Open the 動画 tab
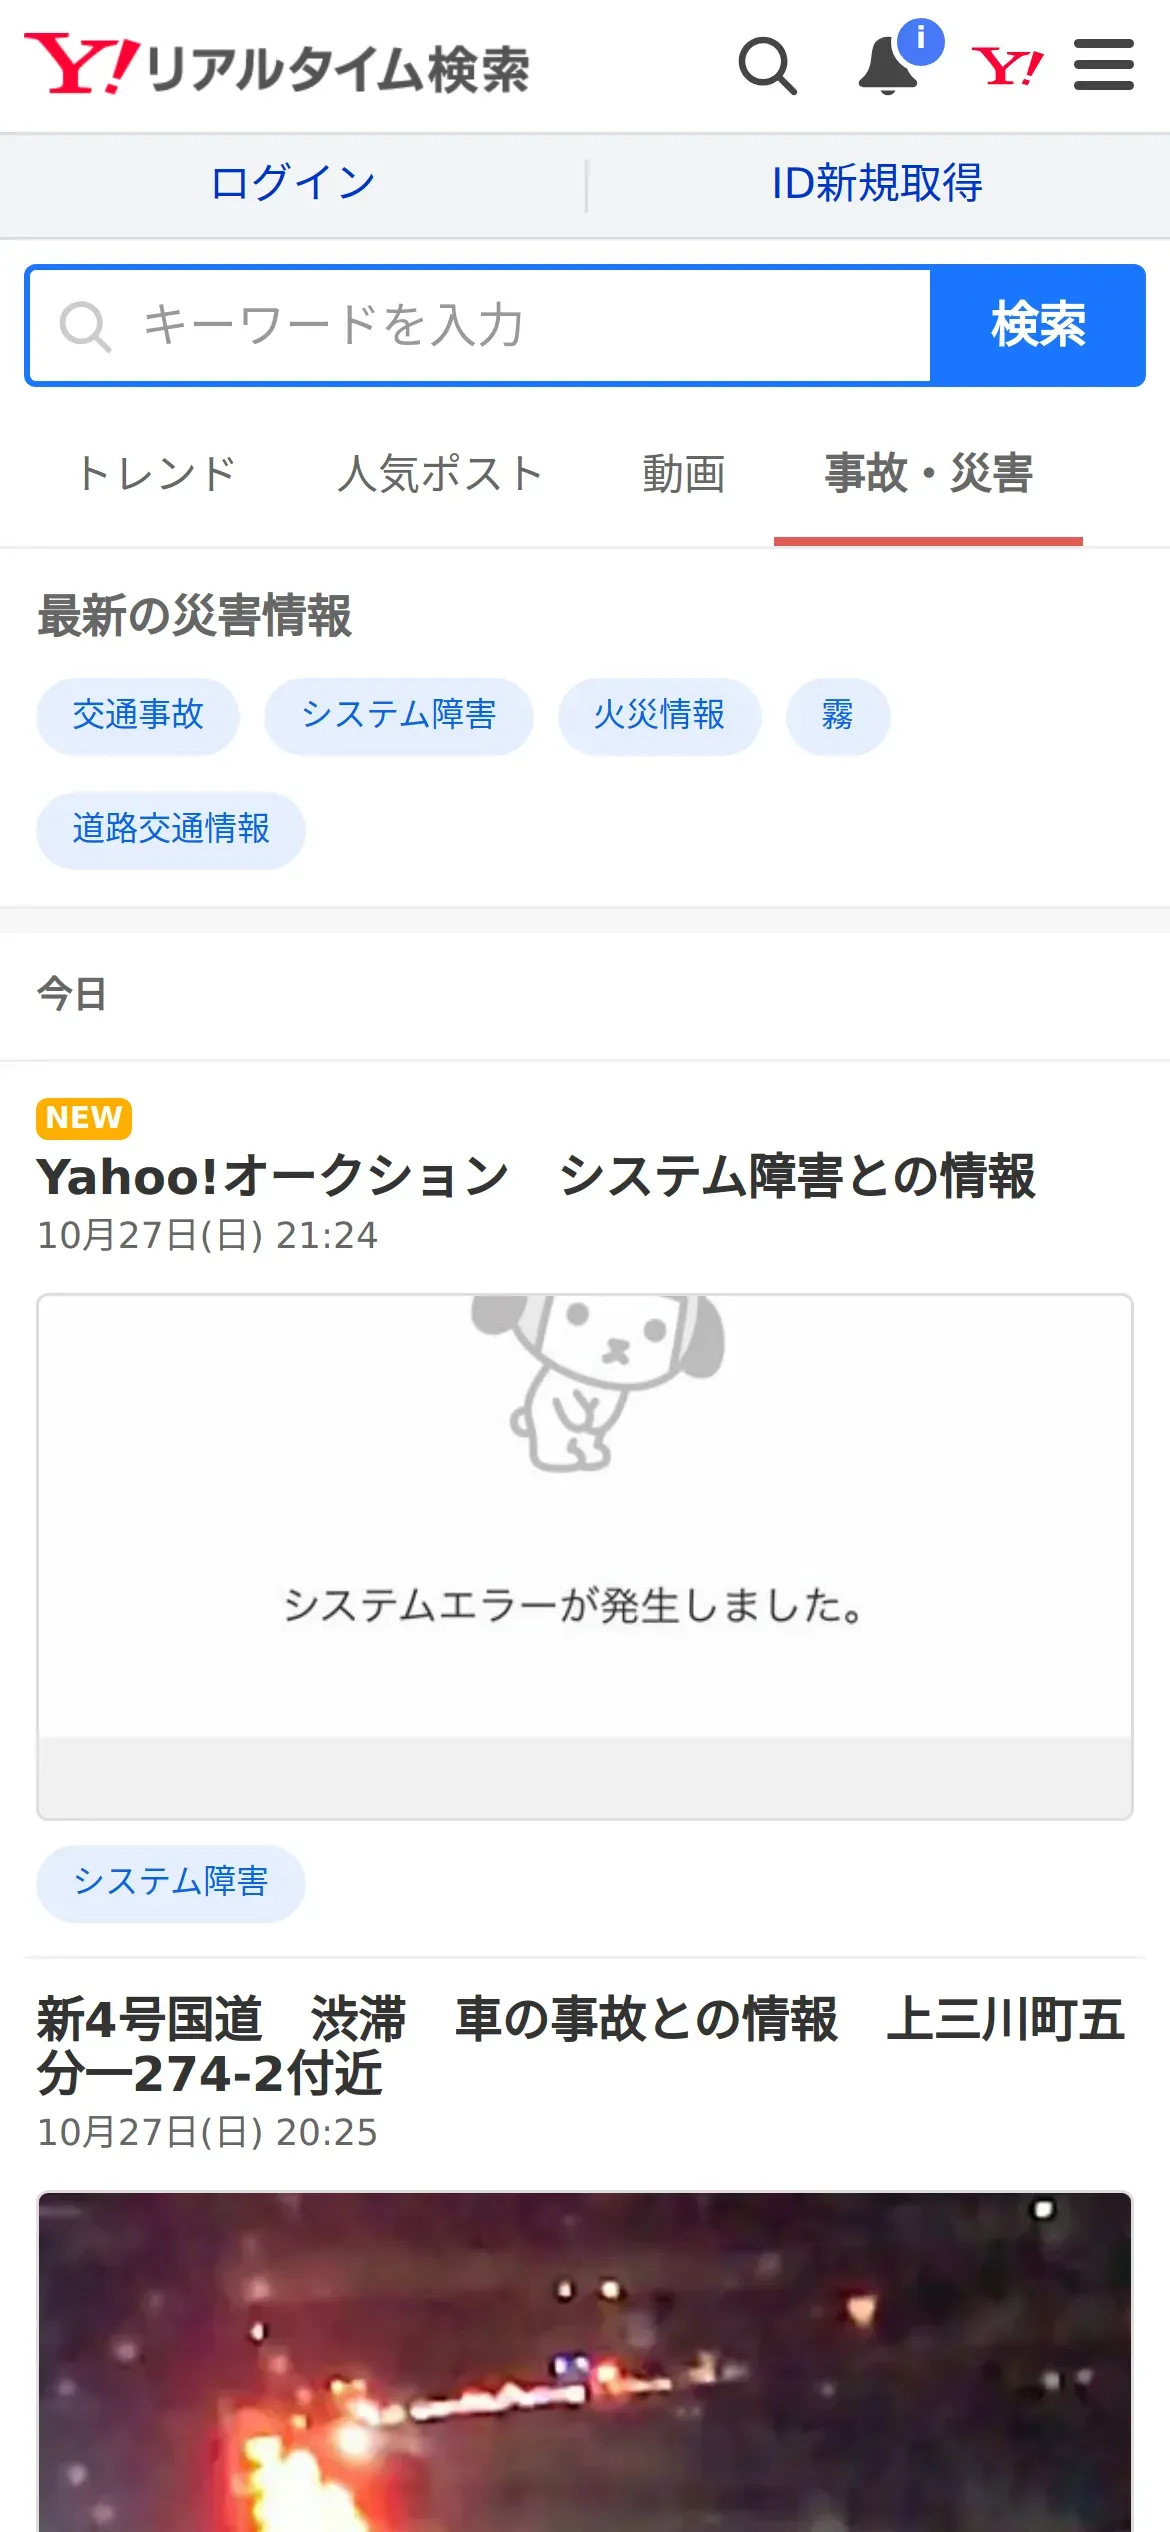Screen dimensions: 1170x2532 click(x=684, y=474)
